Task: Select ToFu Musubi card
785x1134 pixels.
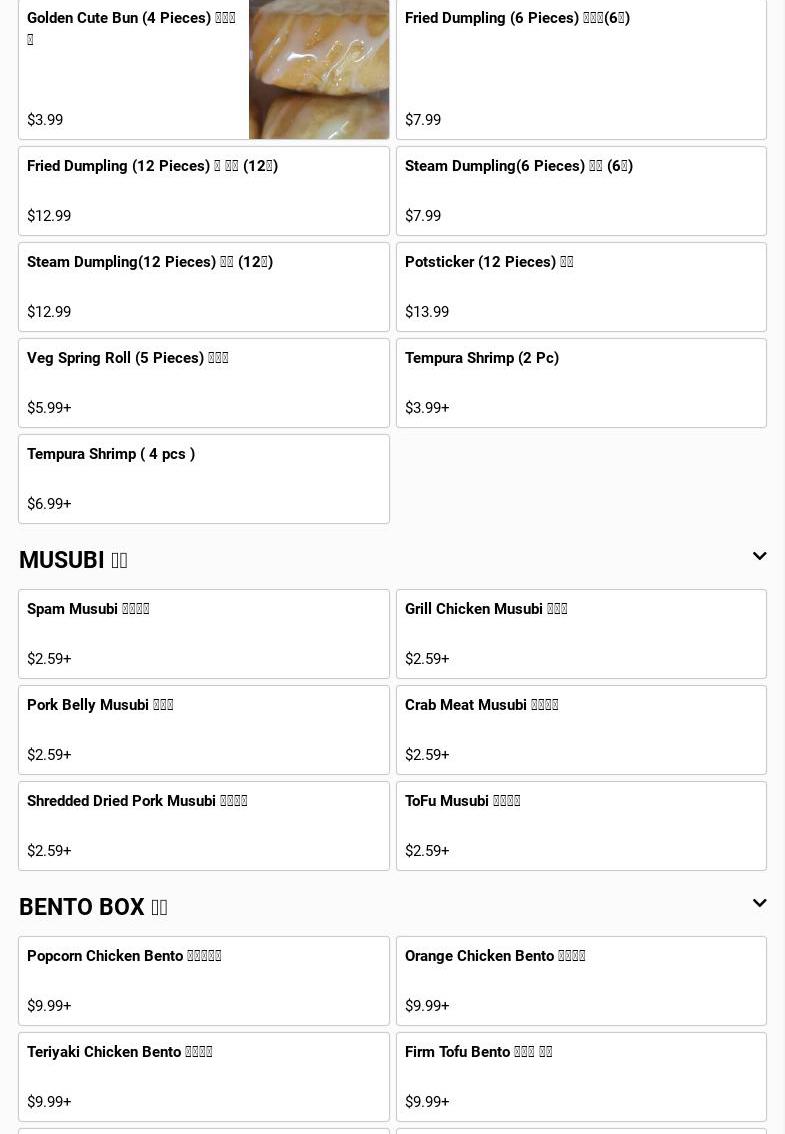Action: 581,826
